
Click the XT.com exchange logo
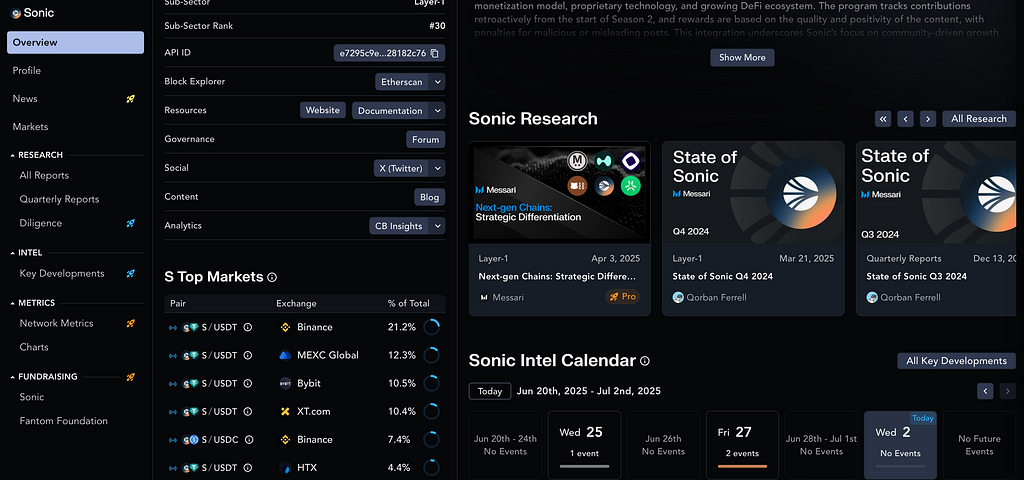click(x=285, y=411)
